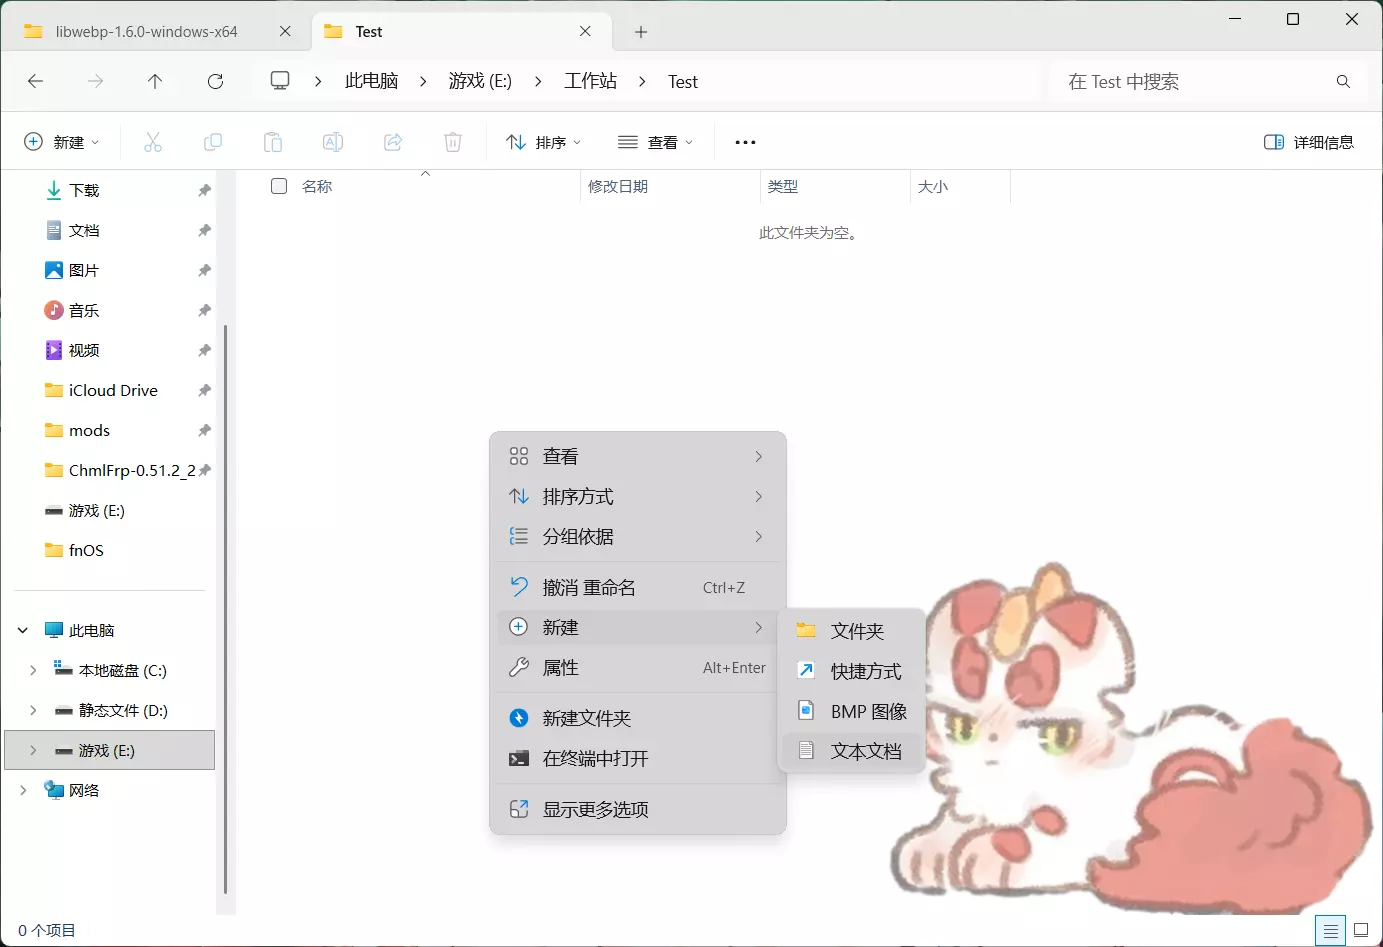Click the Delete (trash) toolbar icon
The height and width of the screenshot is (947, 1383).
pyautogui.click(x=452, y=142)
